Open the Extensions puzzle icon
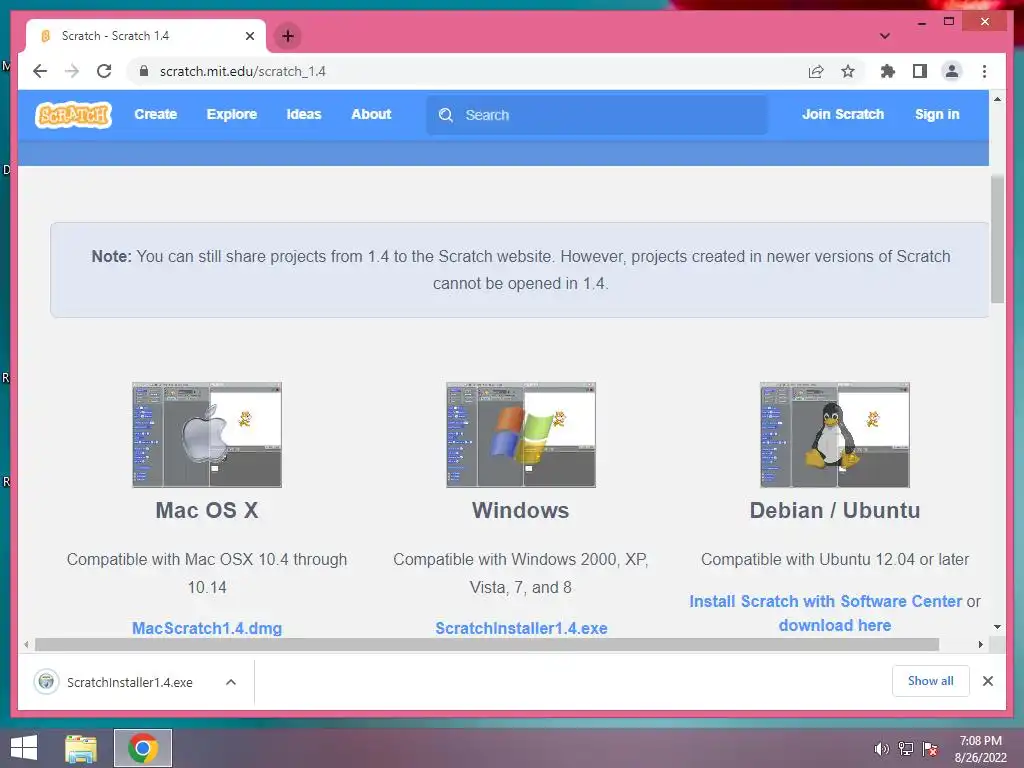Viewport: 1024px width, 768px height. click(888, 71)
